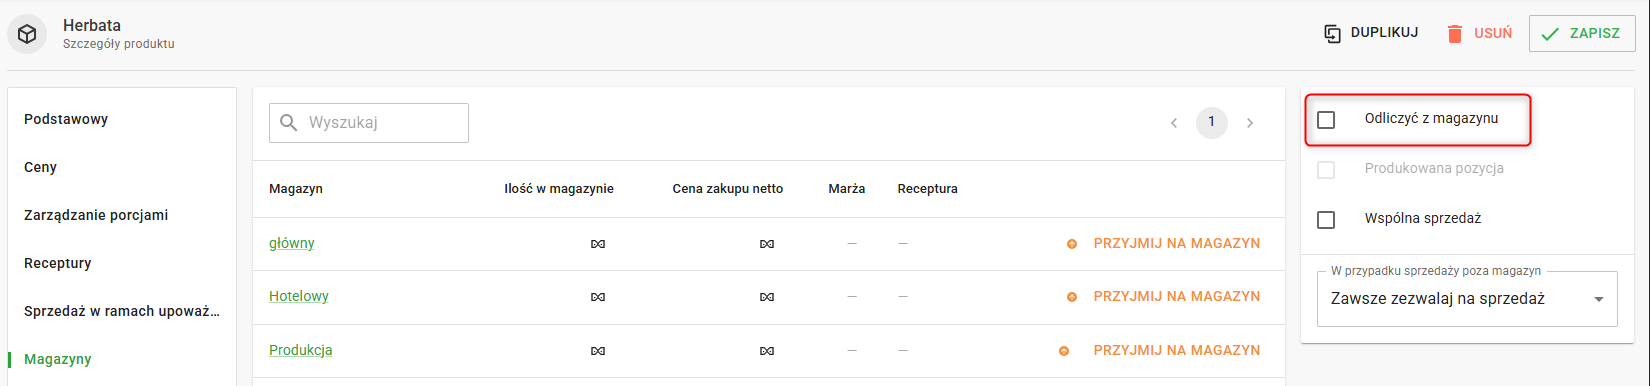Click PRZYJMIJ NA MAGAZYN for Produkcja
Image resolution: width=1650 pixels, height=386 pixels.
[x=1177, y=350]
